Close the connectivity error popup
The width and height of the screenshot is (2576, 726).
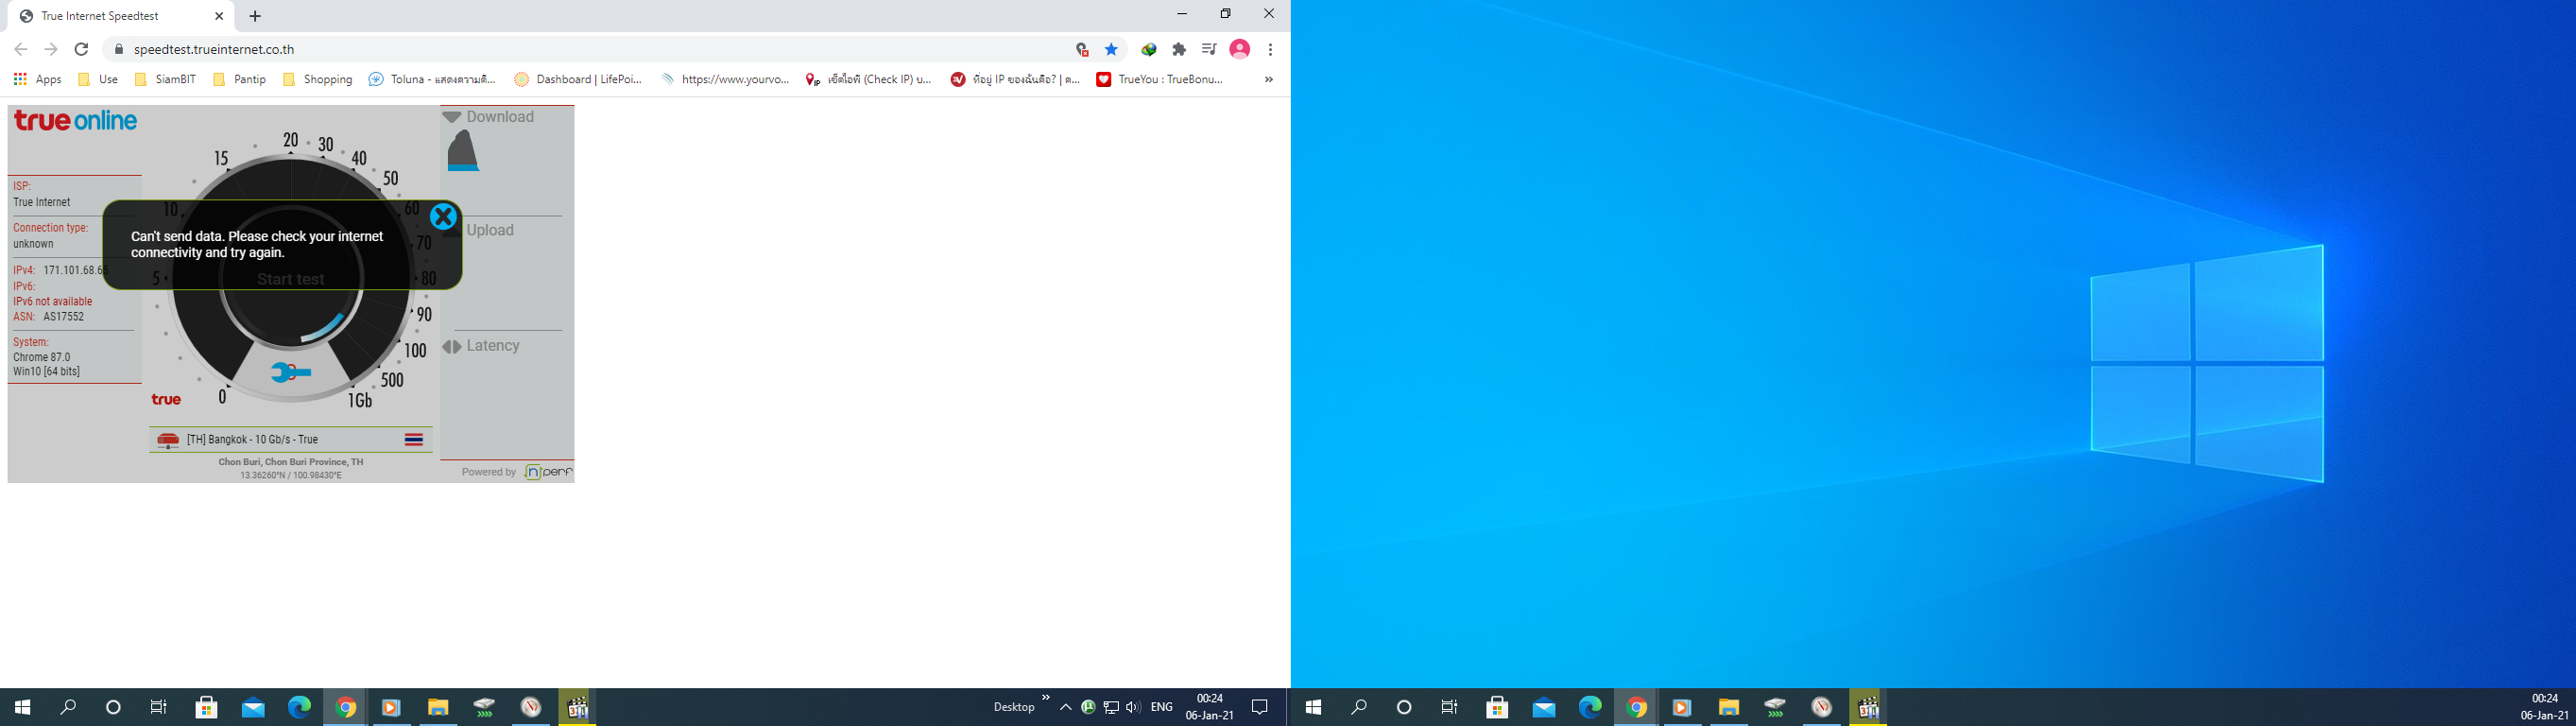pos(443,217)
